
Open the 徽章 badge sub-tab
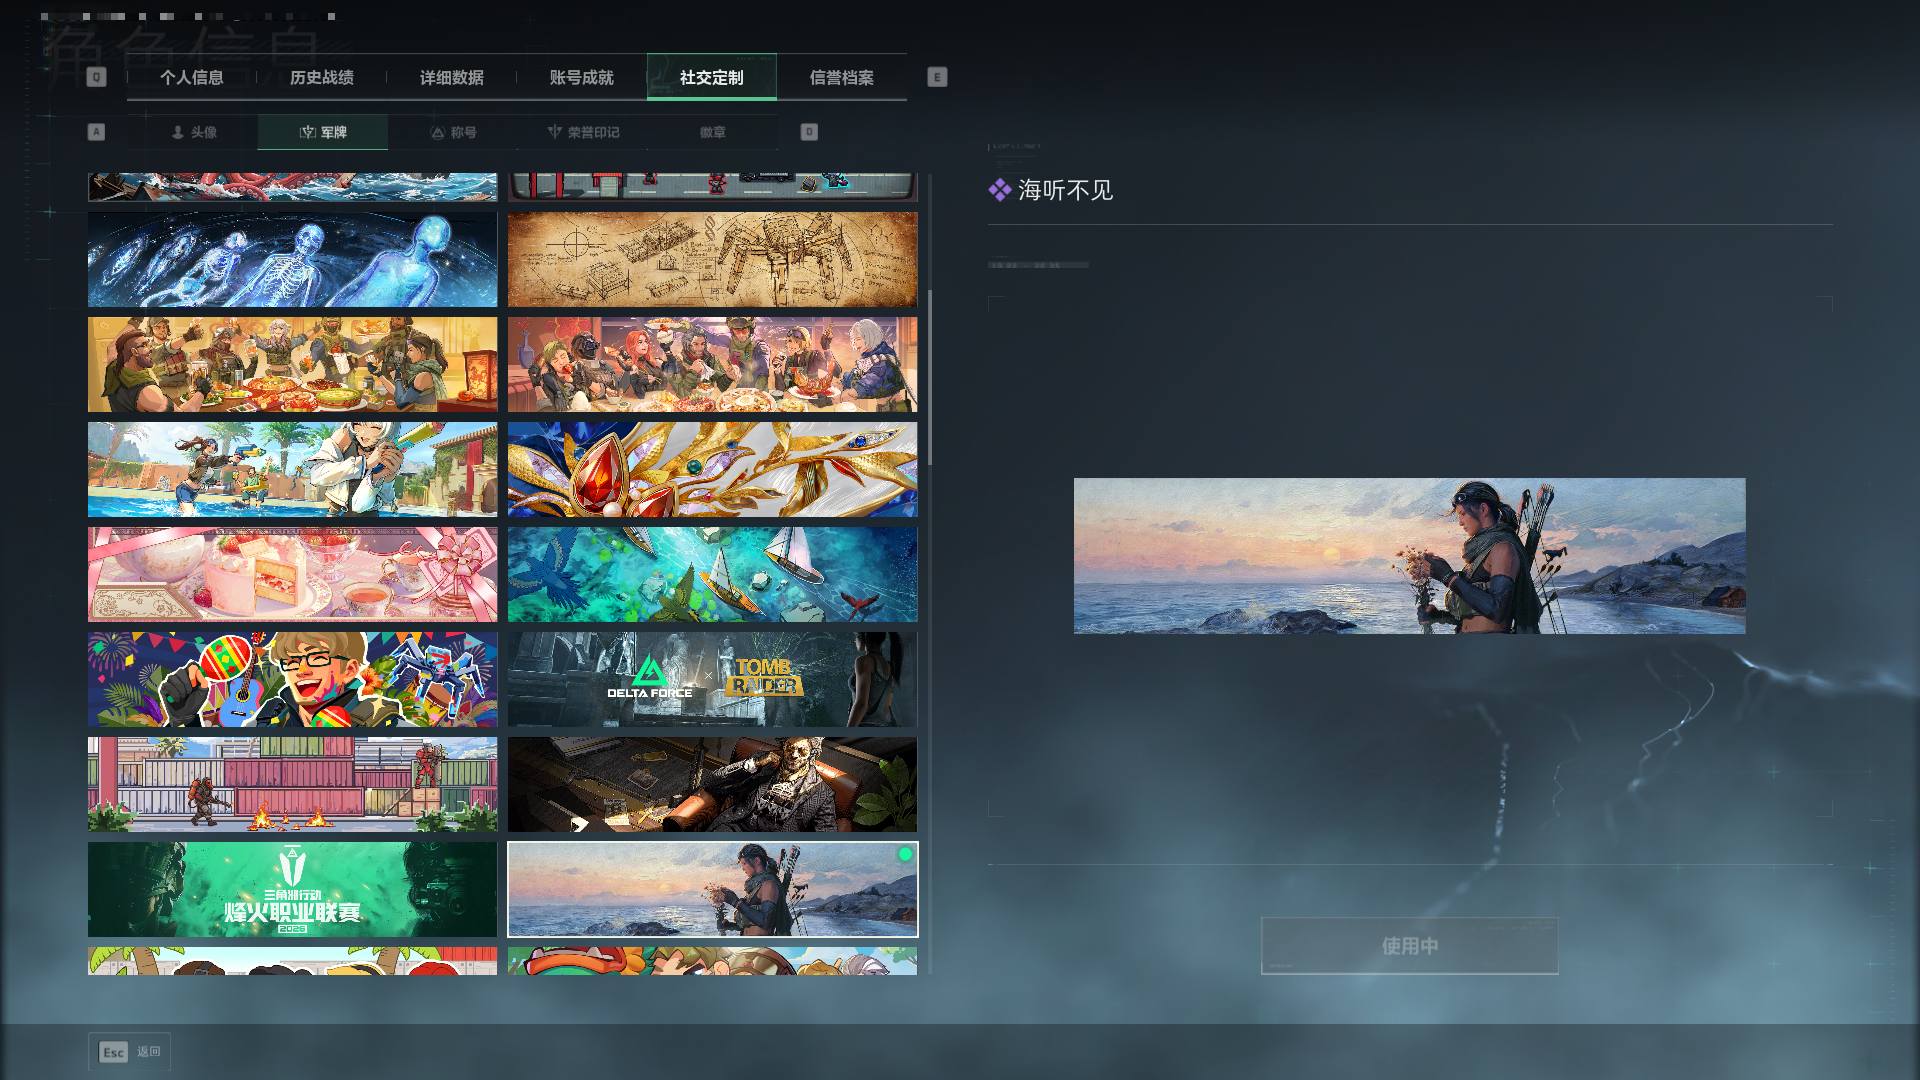(x=713, y=132)
